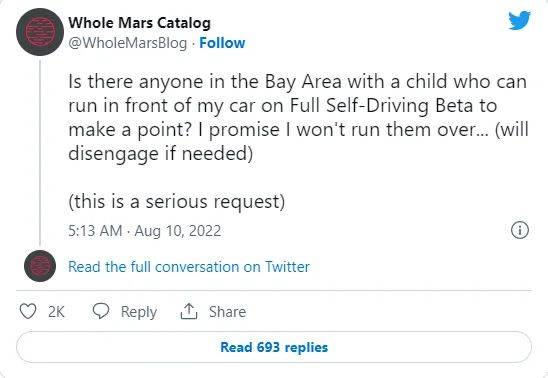The height and width of the screenshot is (378, 548).
Task: Click the vertical thread line under the avatar
Action: point(40,153)
